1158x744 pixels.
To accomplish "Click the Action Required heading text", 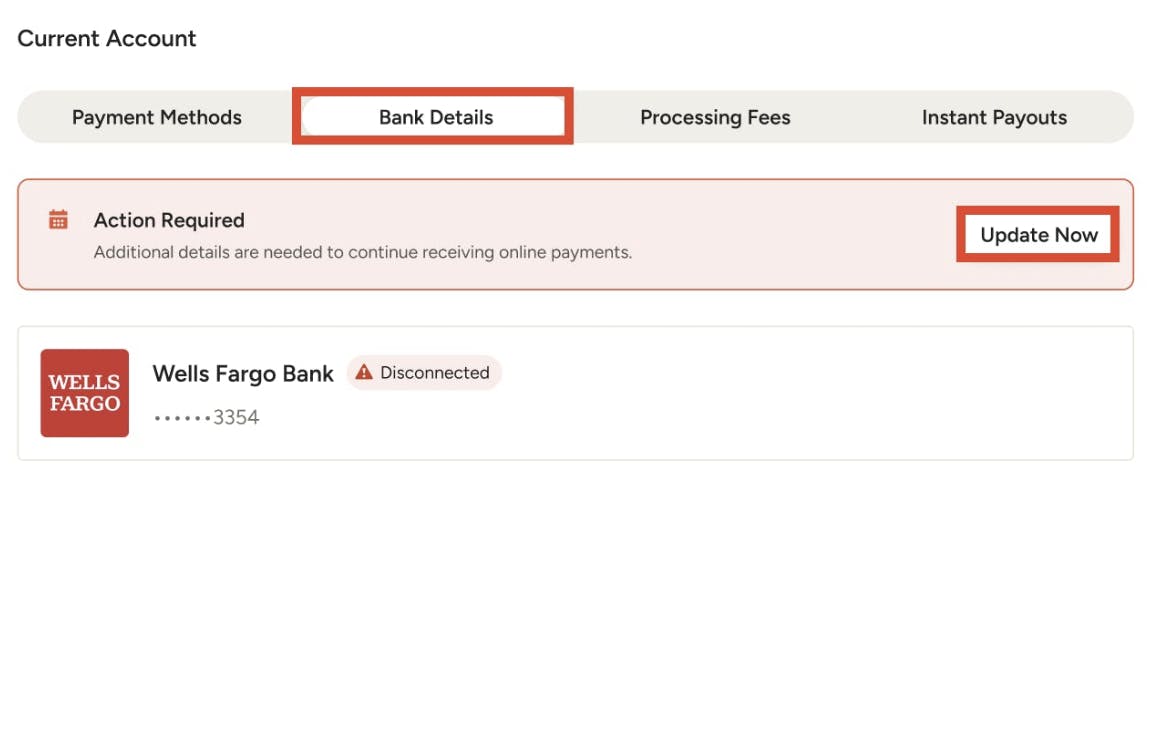I will coord(168,220).
